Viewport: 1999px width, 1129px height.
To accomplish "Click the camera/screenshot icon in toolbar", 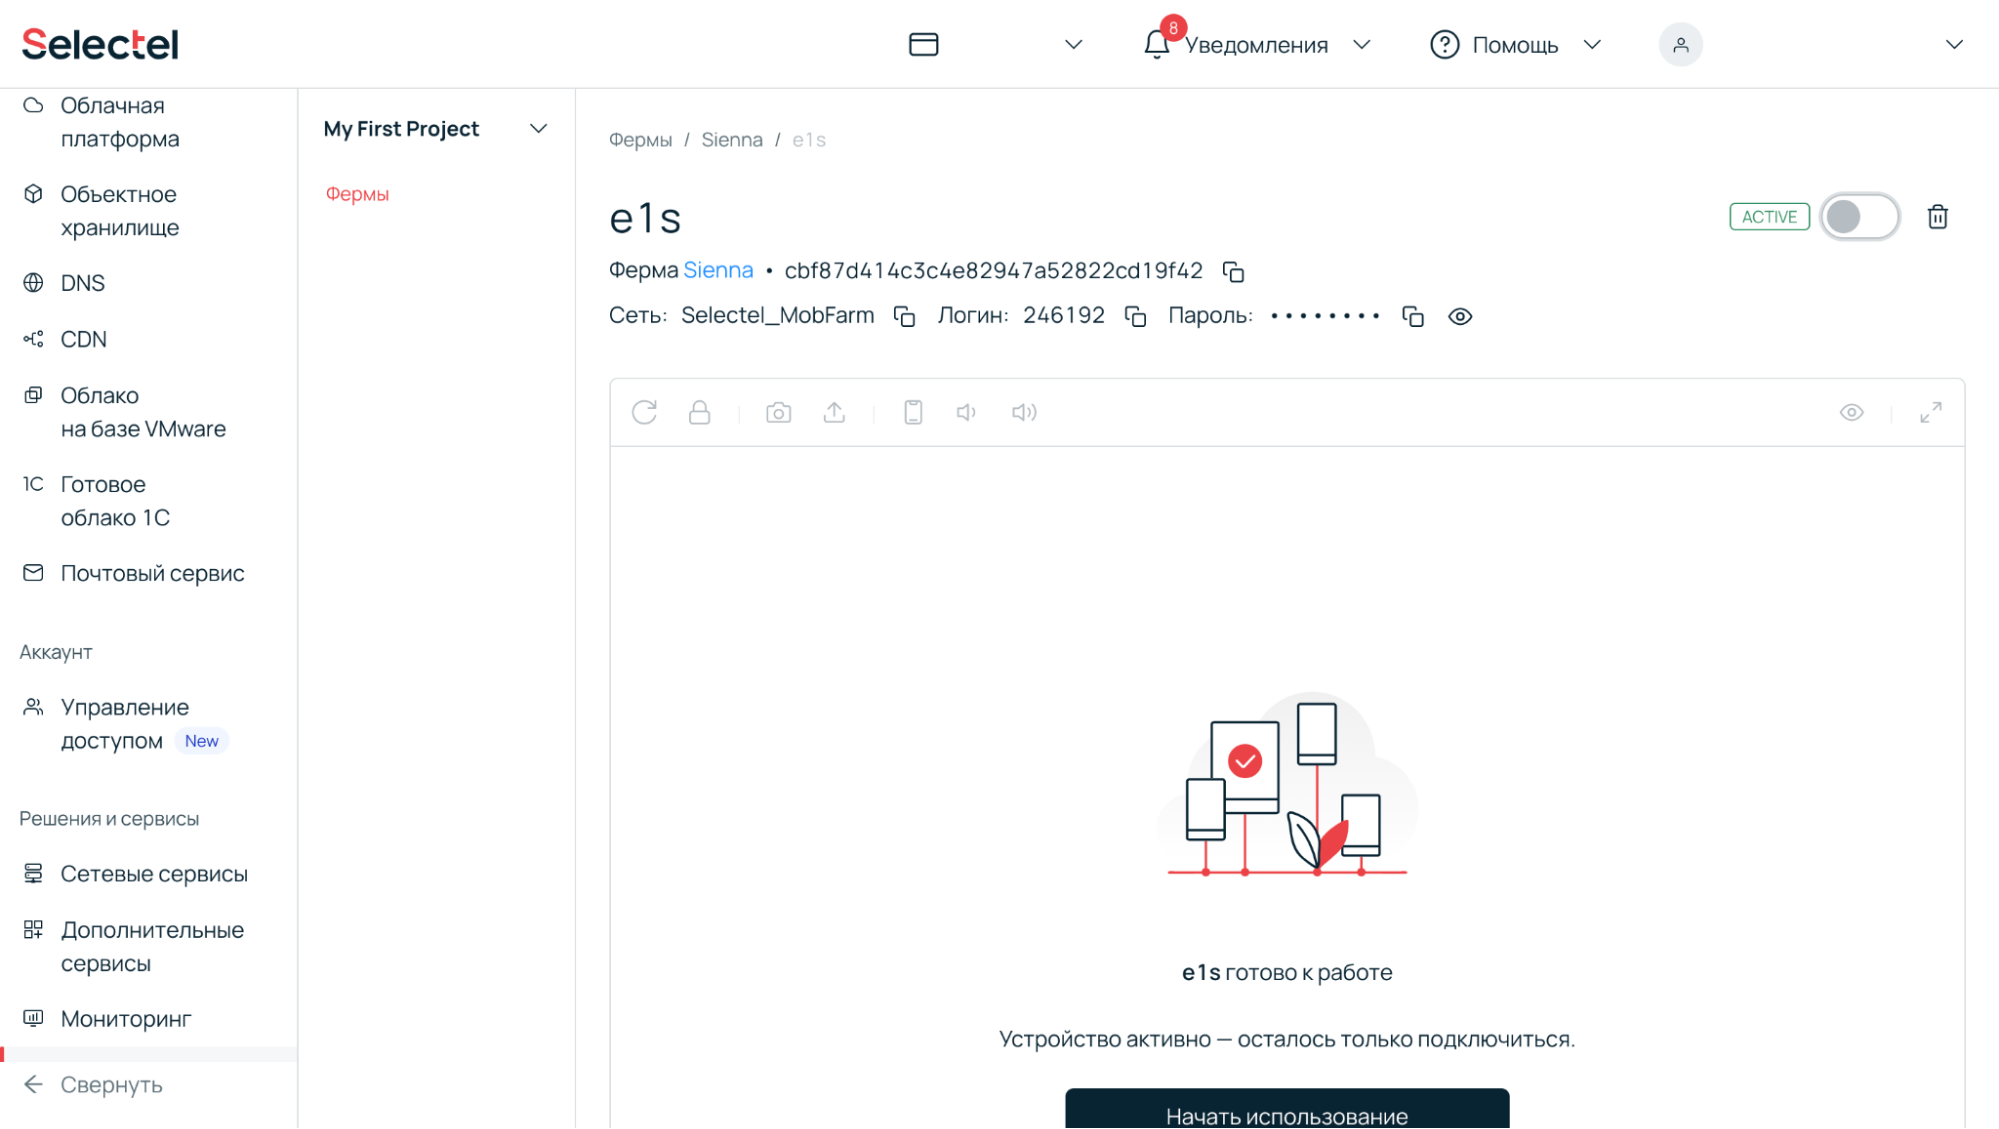I will coord(780,411).
